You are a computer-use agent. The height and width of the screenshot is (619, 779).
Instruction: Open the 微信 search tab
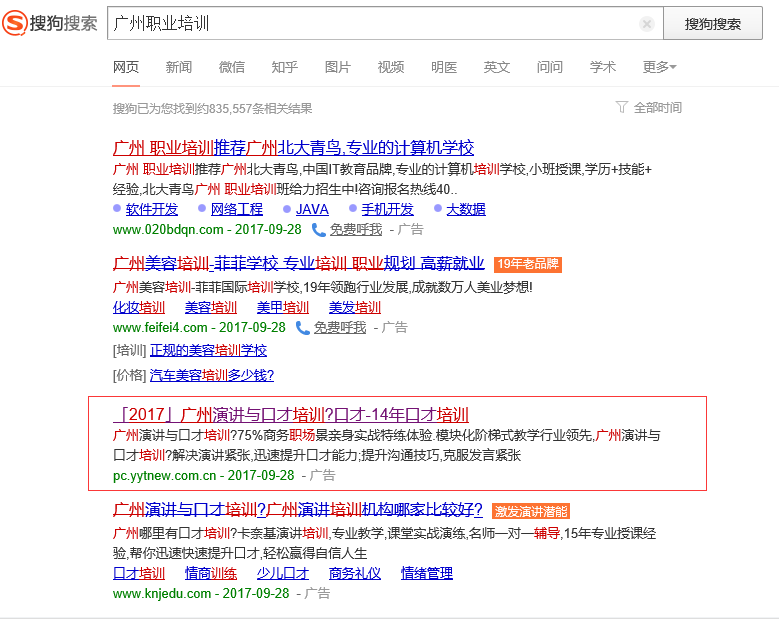pos(232,67)
